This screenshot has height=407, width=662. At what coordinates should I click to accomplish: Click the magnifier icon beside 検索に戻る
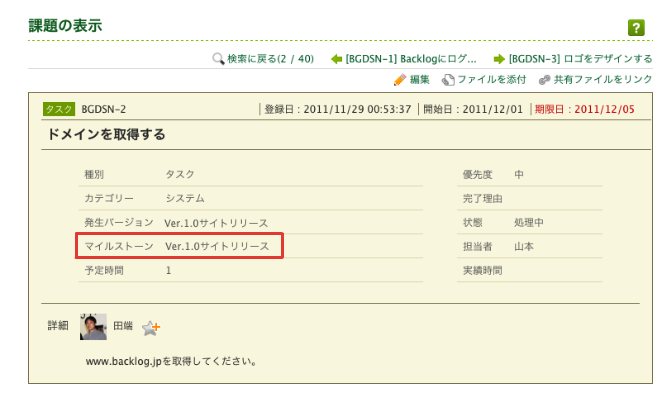(x=218, y=59)
